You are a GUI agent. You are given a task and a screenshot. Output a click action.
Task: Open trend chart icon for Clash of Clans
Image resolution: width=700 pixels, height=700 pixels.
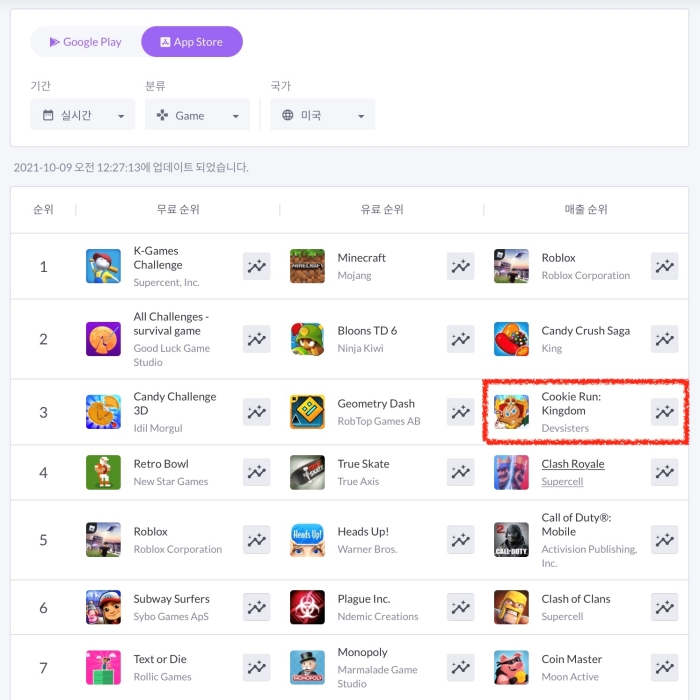point(664,607)
